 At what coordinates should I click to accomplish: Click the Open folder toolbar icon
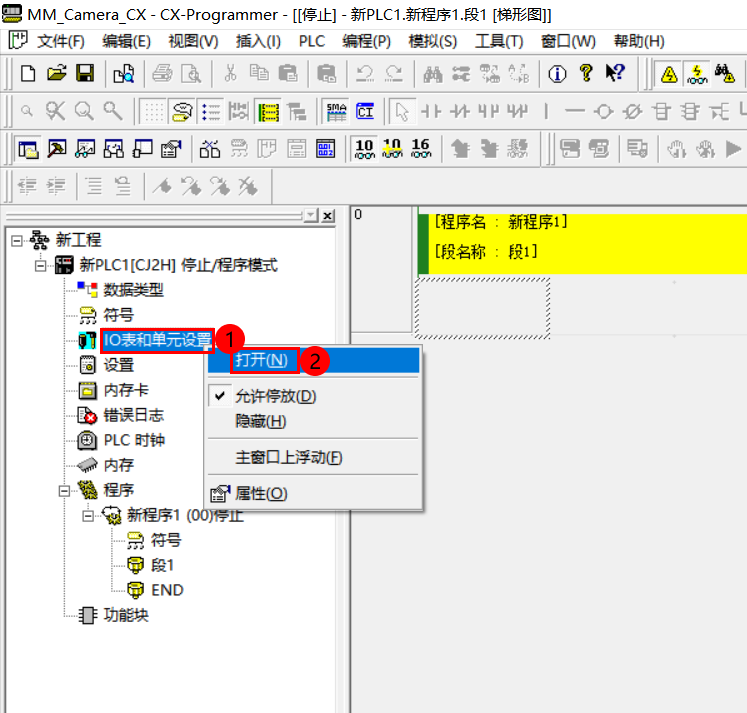[57, 73]
